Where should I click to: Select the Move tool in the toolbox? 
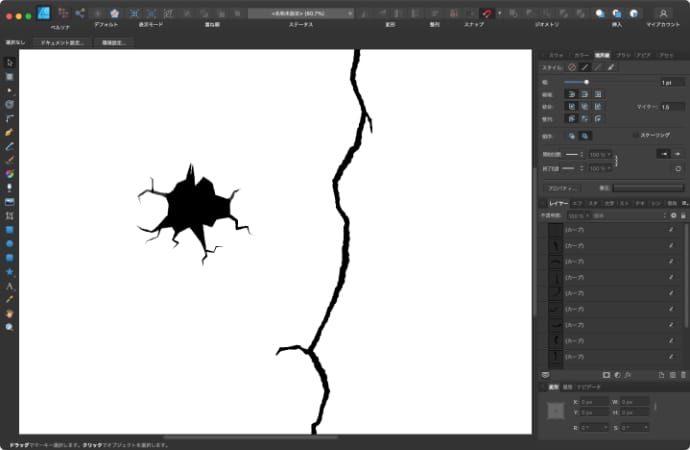(9, 62)
